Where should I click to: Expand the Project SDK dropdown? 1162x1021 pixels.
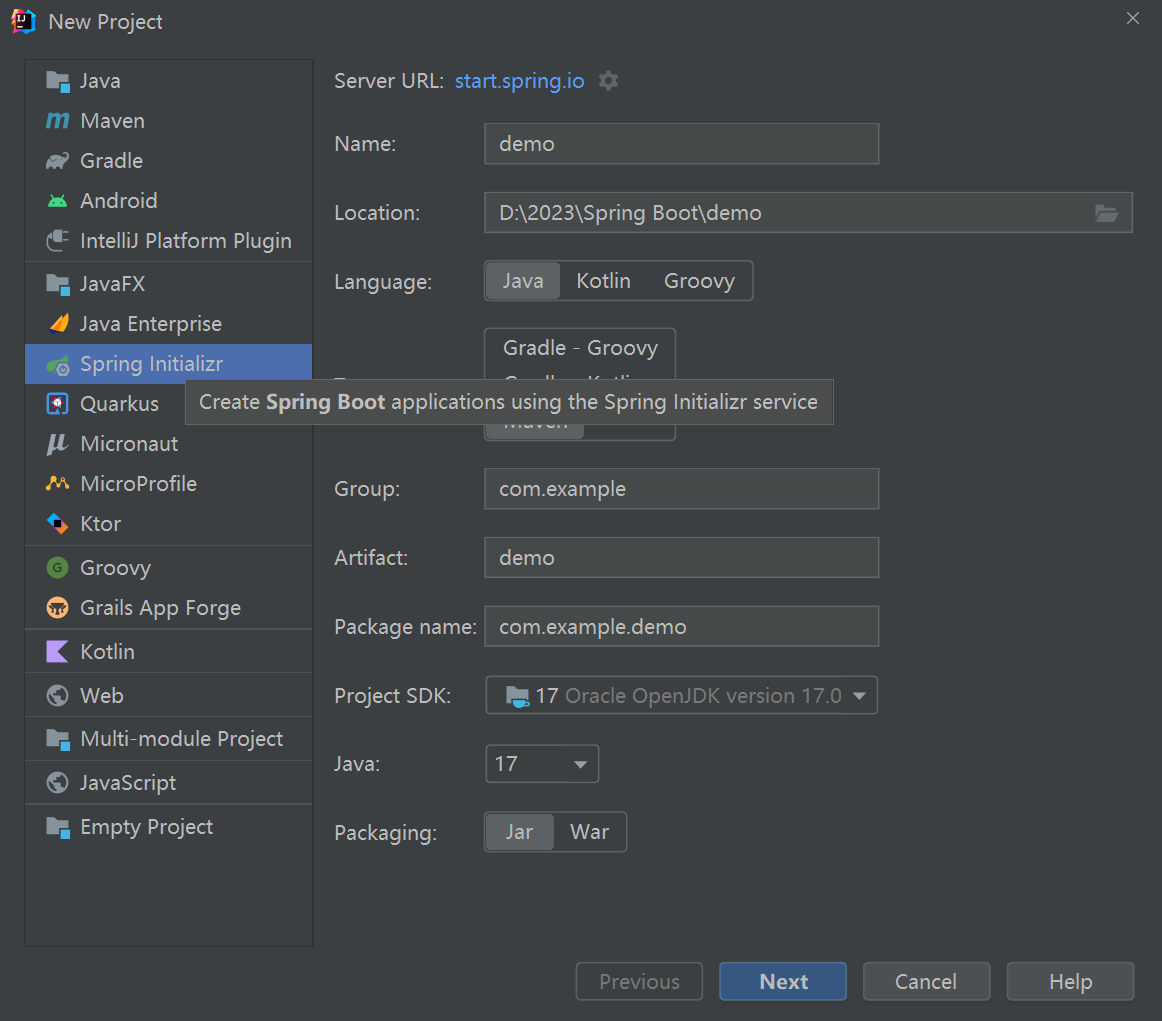pos(858,696)
